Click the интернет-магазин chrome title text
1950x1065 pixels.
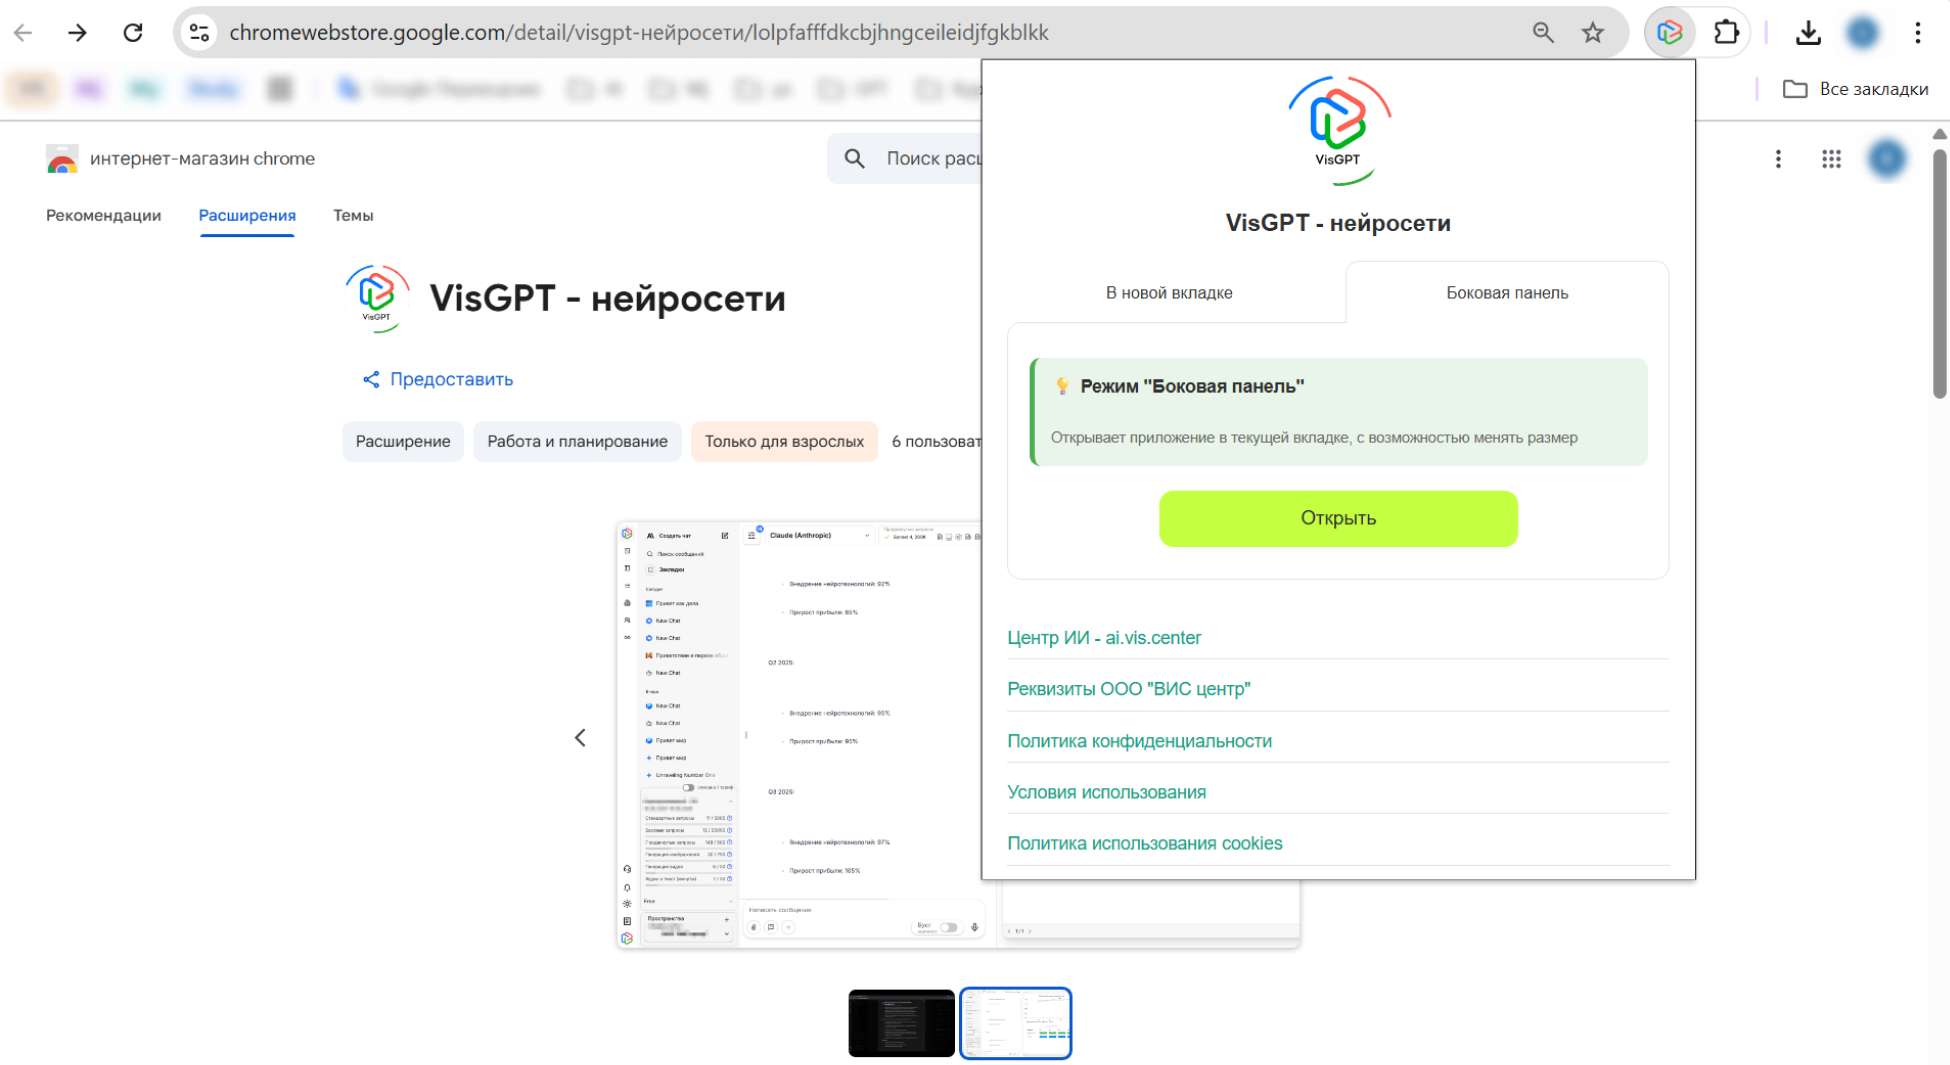pos(202,159)
